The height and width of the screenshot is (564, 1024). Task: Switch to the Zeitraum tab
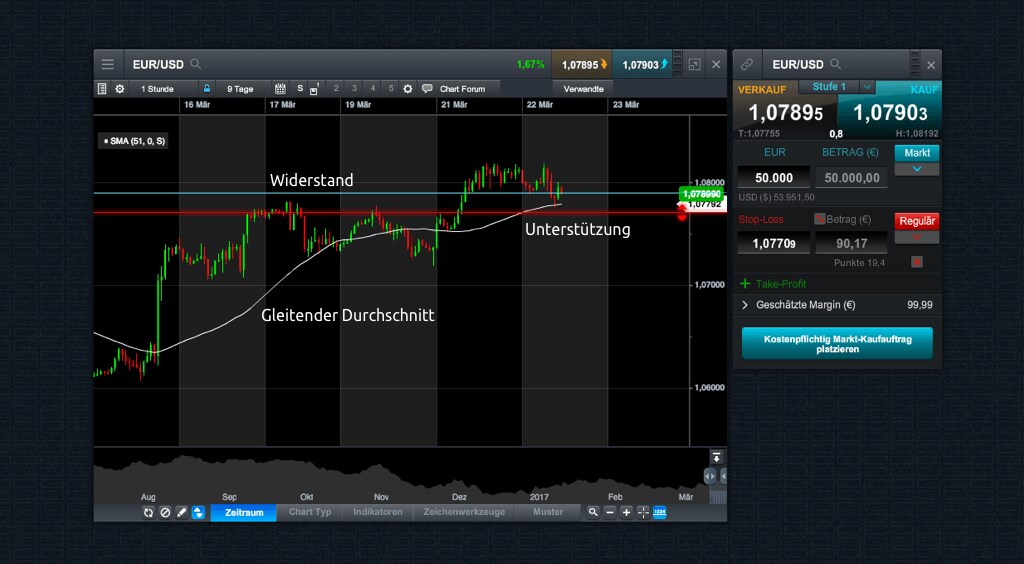point(244,512)
